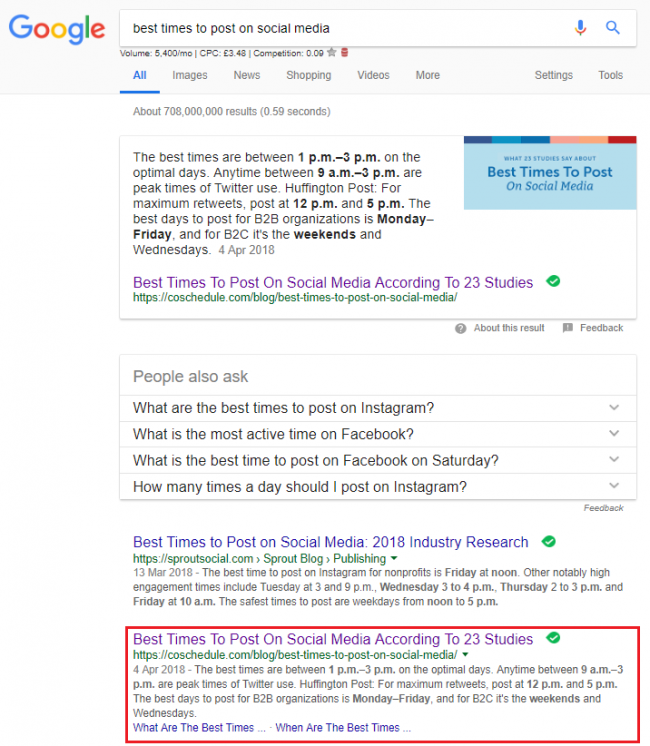The width and height of the screenshot is (650, 746).
Task: Click Feedback link under featured snippet
Action: (x=601, y=328)
